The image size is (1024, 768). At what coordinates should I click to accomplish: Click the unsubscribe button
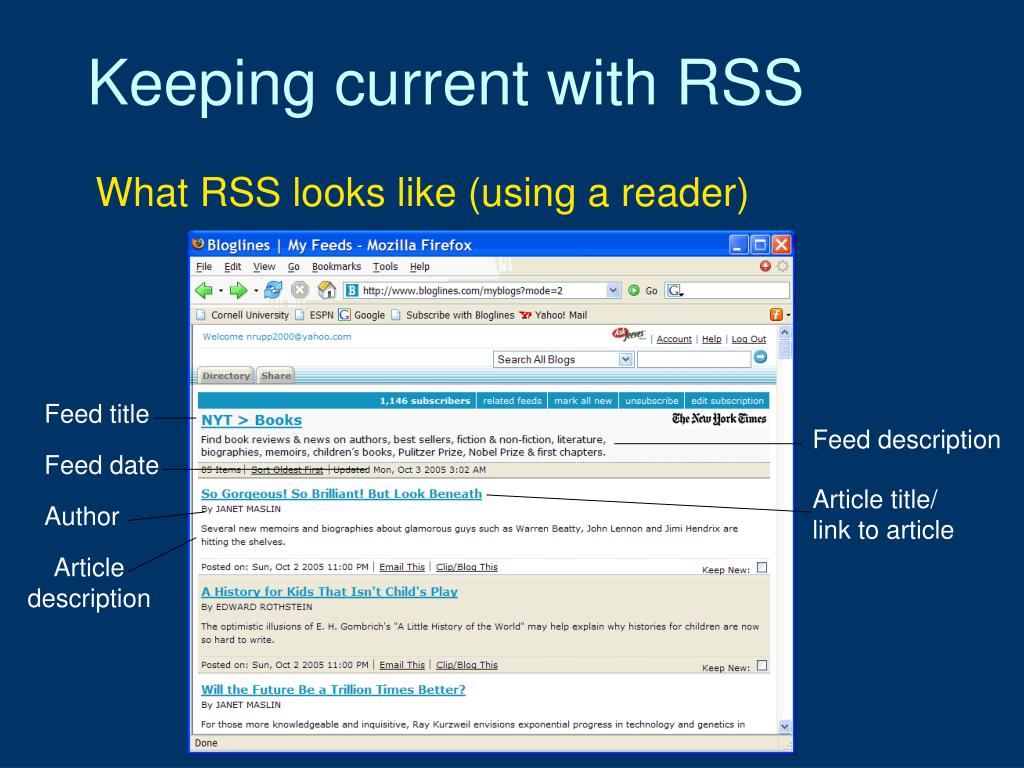652,400
